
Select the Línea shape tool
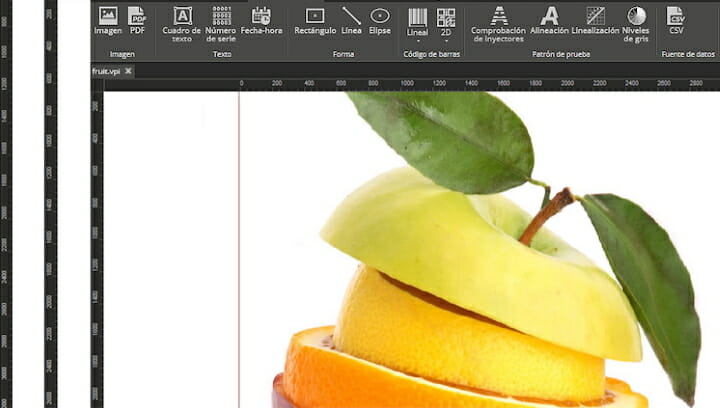point(351,21)
